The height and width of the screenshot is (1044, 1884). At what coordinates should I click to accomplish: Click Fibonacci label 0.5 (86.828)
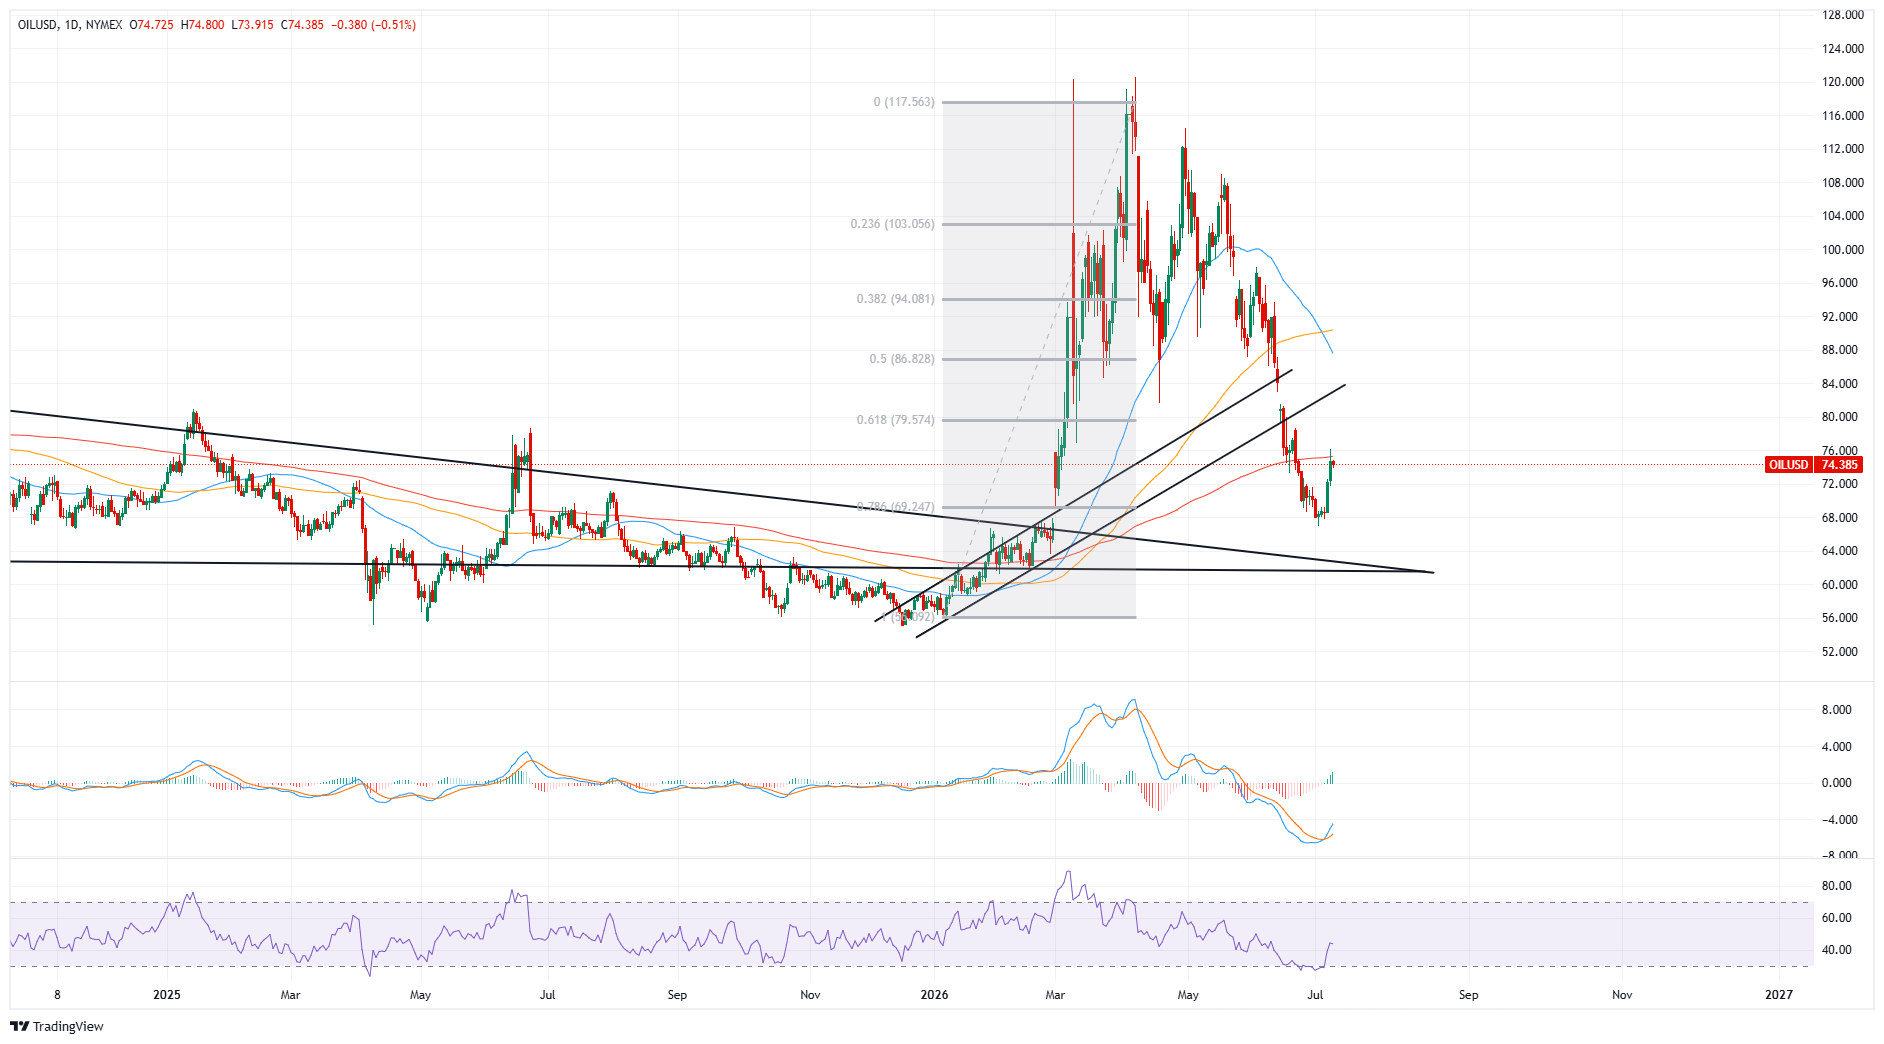[x=902, y=359]
